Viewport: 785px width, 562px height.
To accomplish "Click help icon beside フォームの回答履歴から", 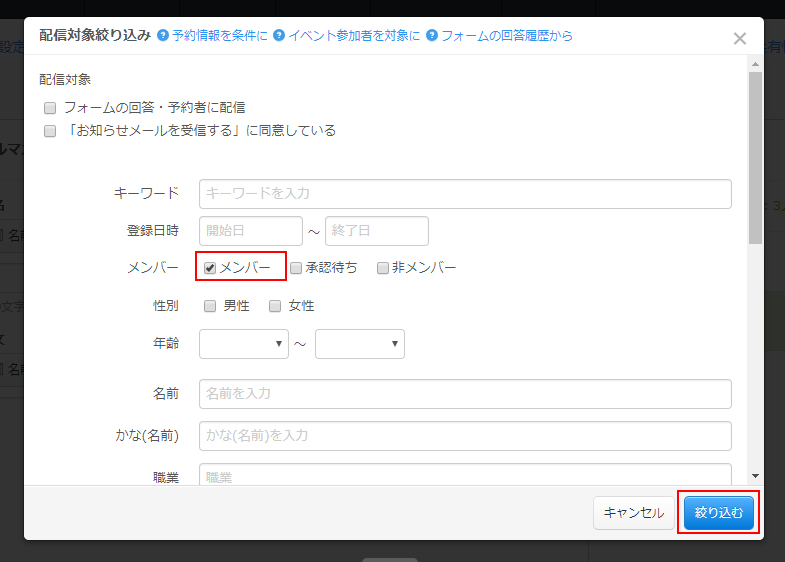I will pyautogui.click(x=432, y=36).
